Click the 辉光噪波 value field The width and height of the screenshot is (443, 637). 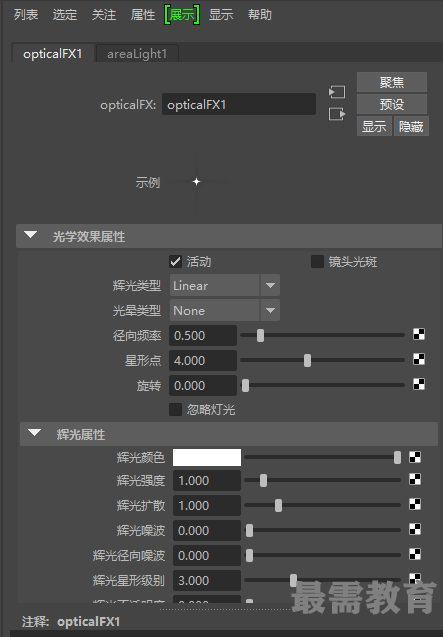(x=207, y=530)
